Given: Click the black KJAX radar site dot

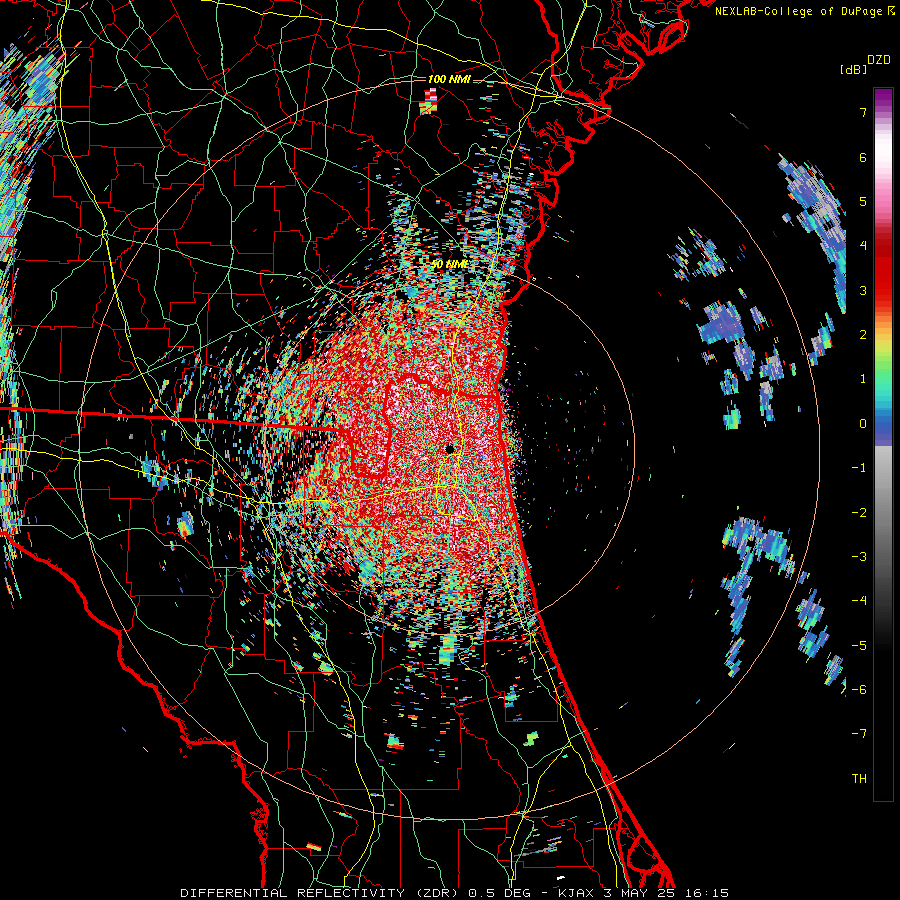Looking at the screenshot, I should (x=450, y=449).
